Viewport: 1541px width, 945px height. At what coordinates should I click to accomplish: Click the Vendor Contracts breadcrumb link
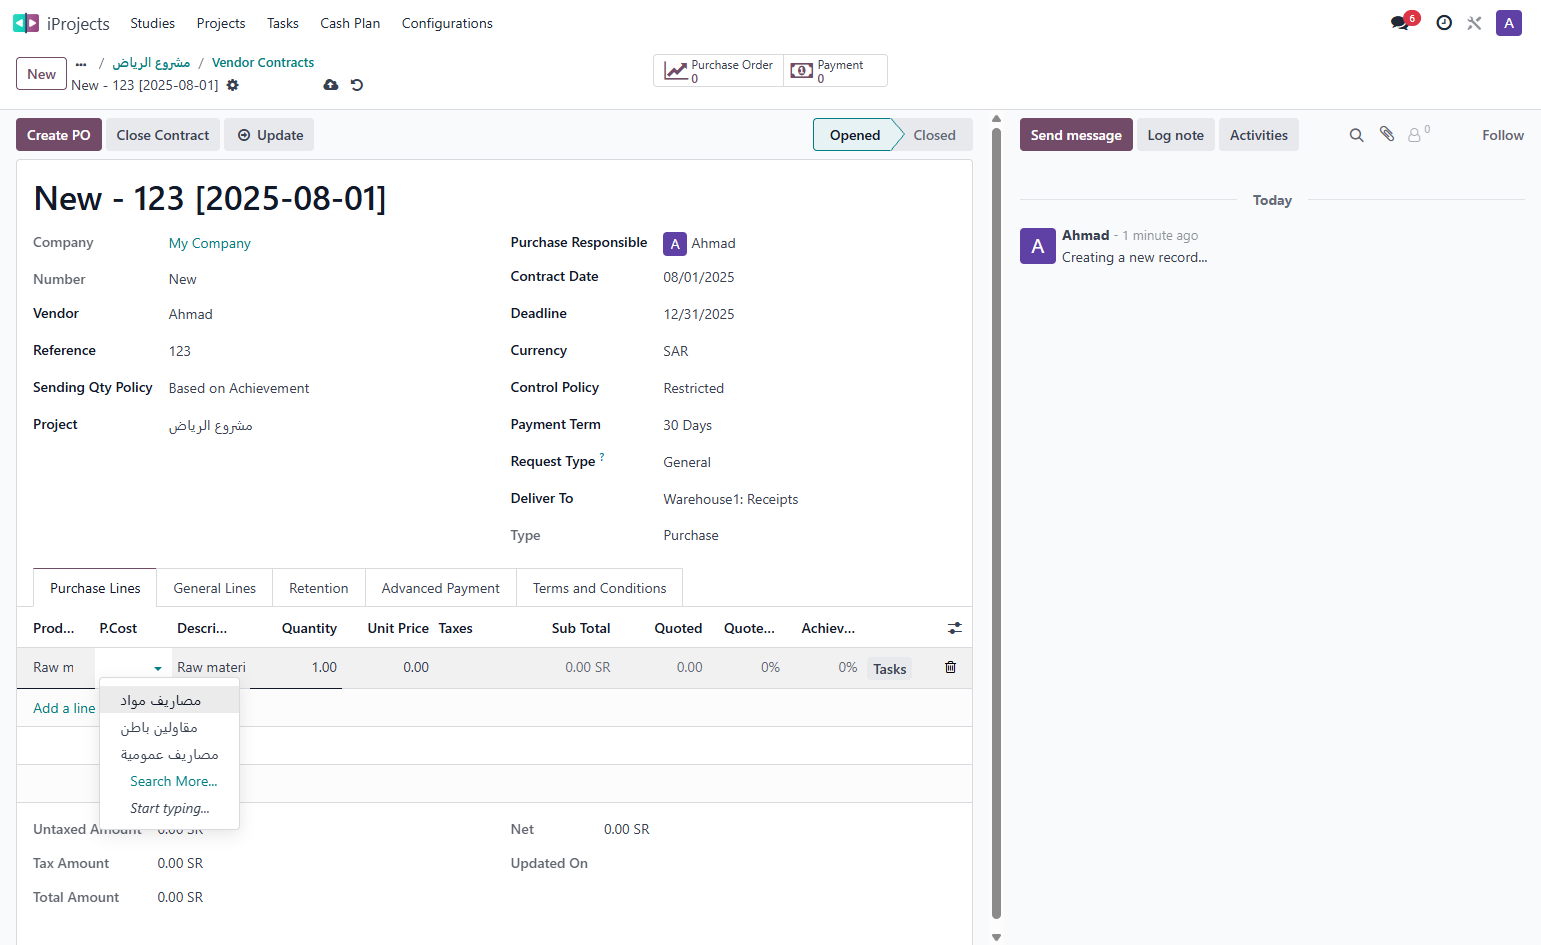tap(263, 62)
